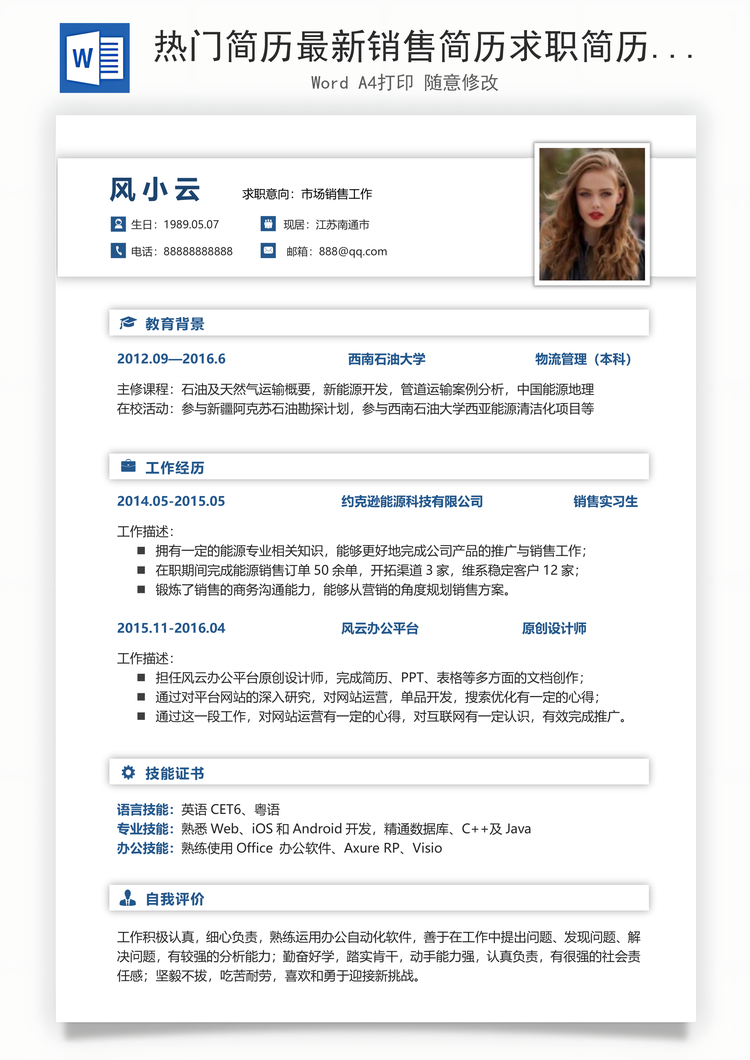Click subtitle Word A4打印 随意修改
This screenshot has width=750, height=1060.
pos(404,82)
